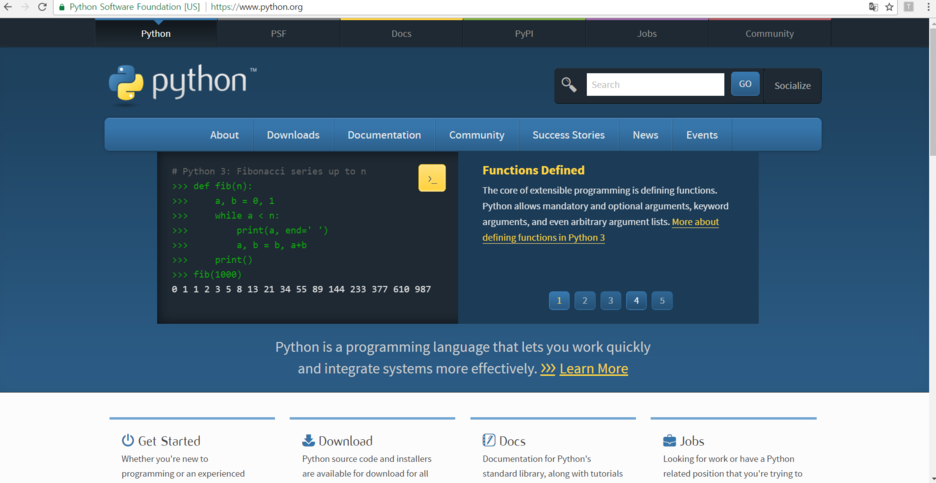This screenshot has width=936, height=483.
Task: Click the triple-chevron before Learn More
Action: point(548,369)
